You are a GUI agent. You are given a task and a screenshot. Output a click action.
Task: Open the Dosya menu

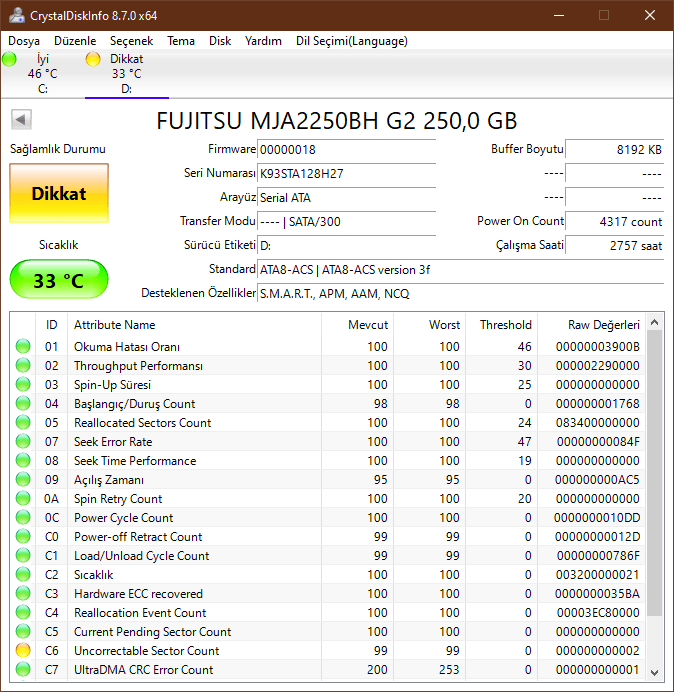(24, 41)
